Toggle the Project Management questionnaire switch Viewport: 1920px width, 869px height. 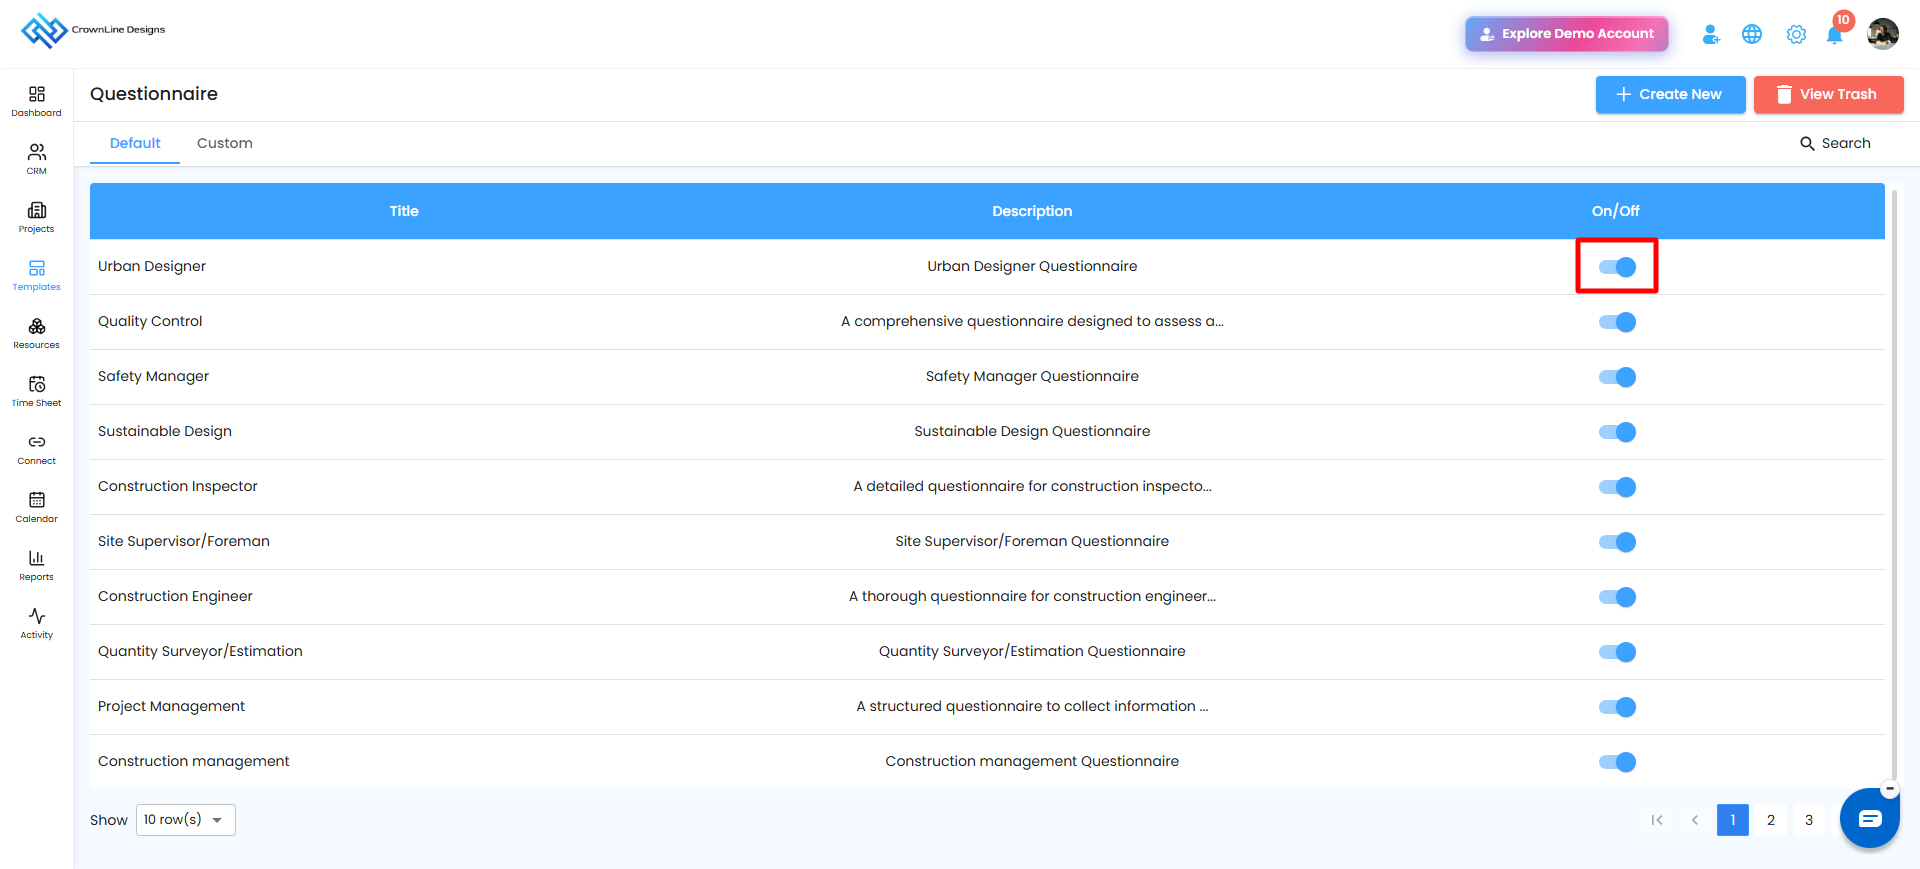click(1617, 707)
